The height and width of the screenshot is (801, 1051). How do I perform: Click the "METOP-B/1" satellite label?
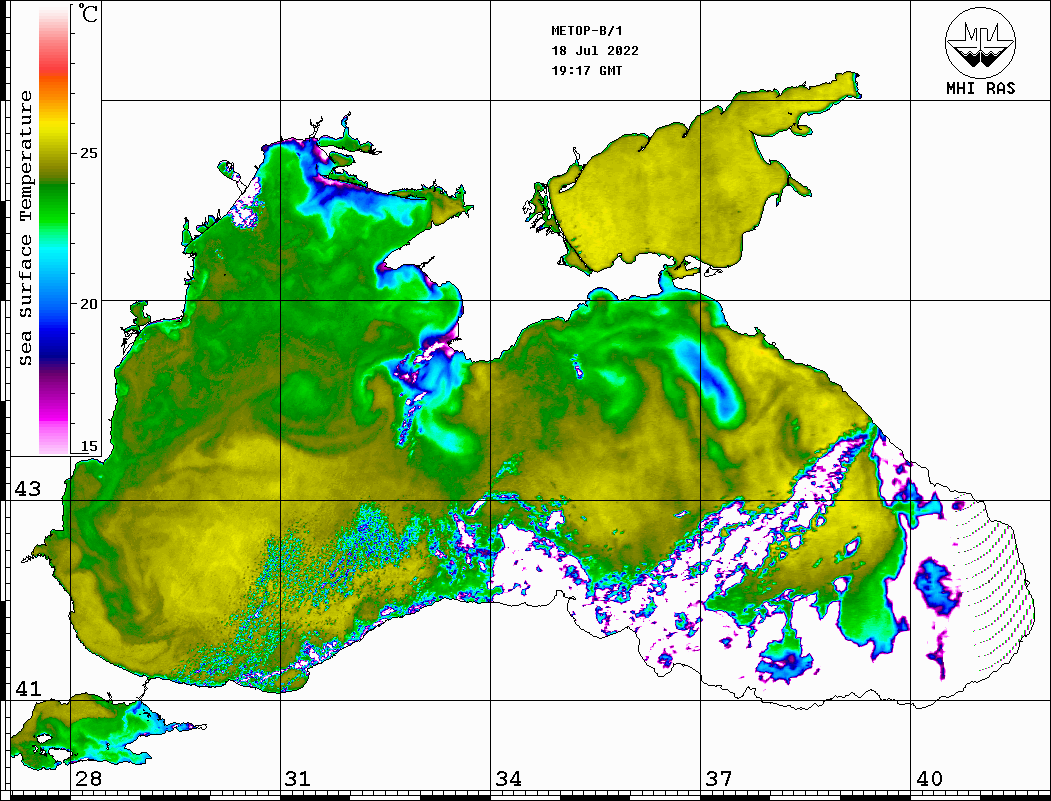586,31
